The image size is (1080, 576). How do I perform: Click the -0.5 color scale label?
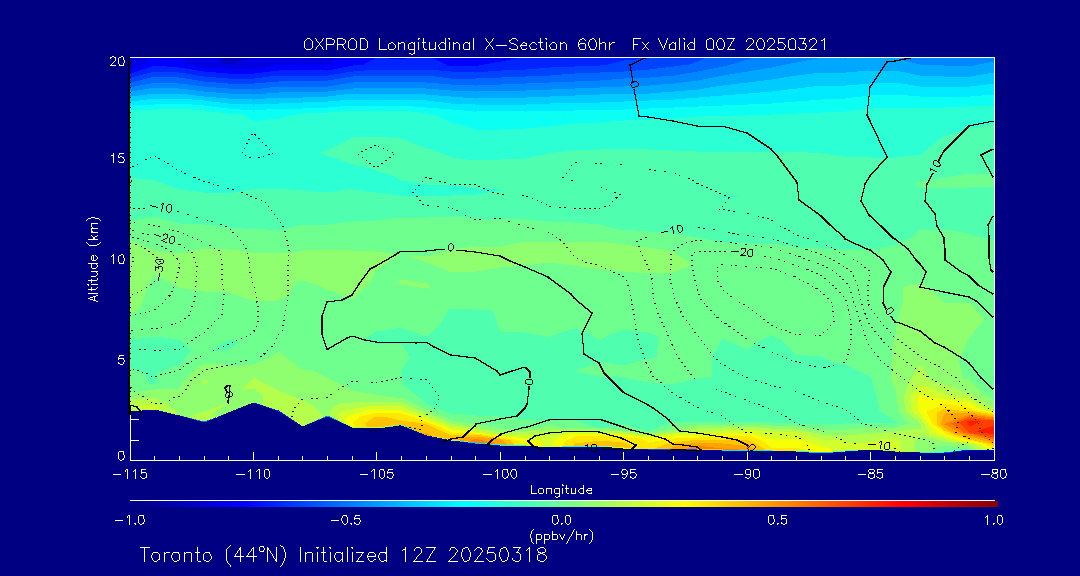347,520
